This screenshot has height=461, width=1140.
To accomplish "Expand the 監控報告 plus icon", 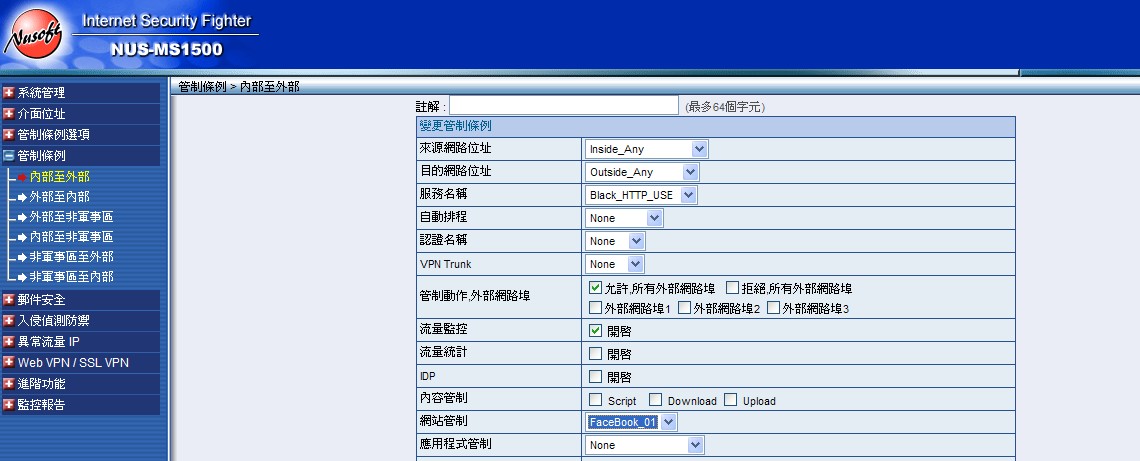I will (x=9, y=404).
